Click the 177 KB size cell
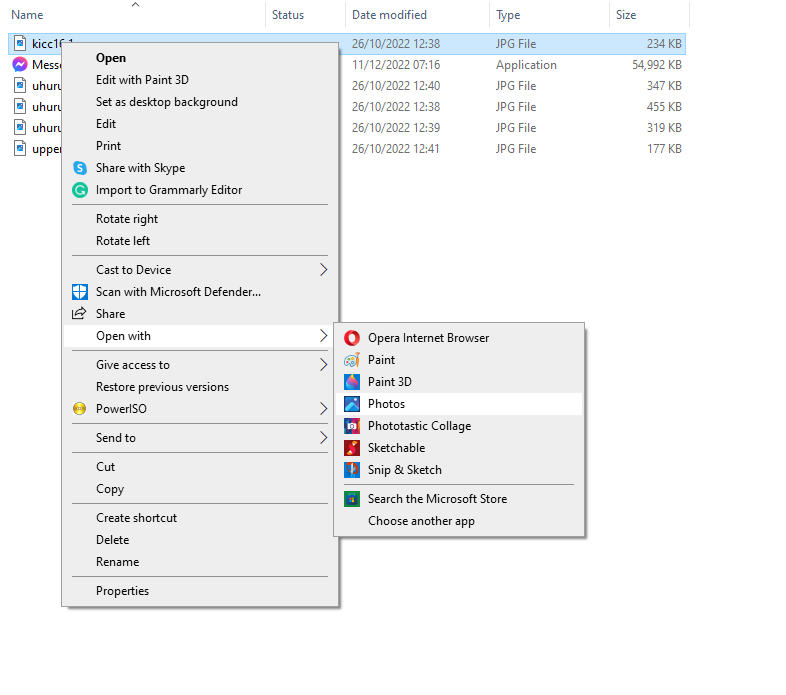 pyautogui.click(x=664, y=149)
